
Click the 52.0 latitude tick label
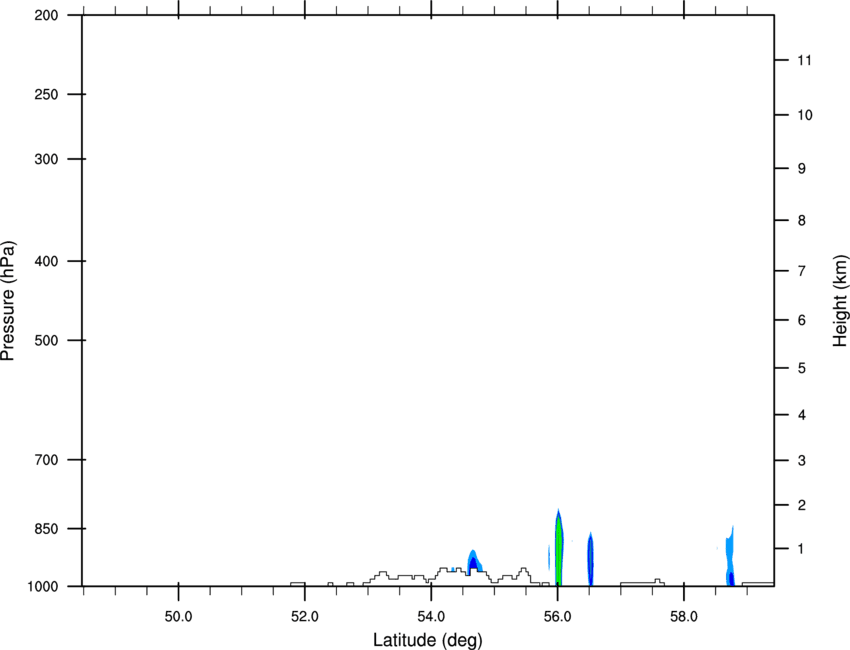pyautogui.click(x=305, y=617)
